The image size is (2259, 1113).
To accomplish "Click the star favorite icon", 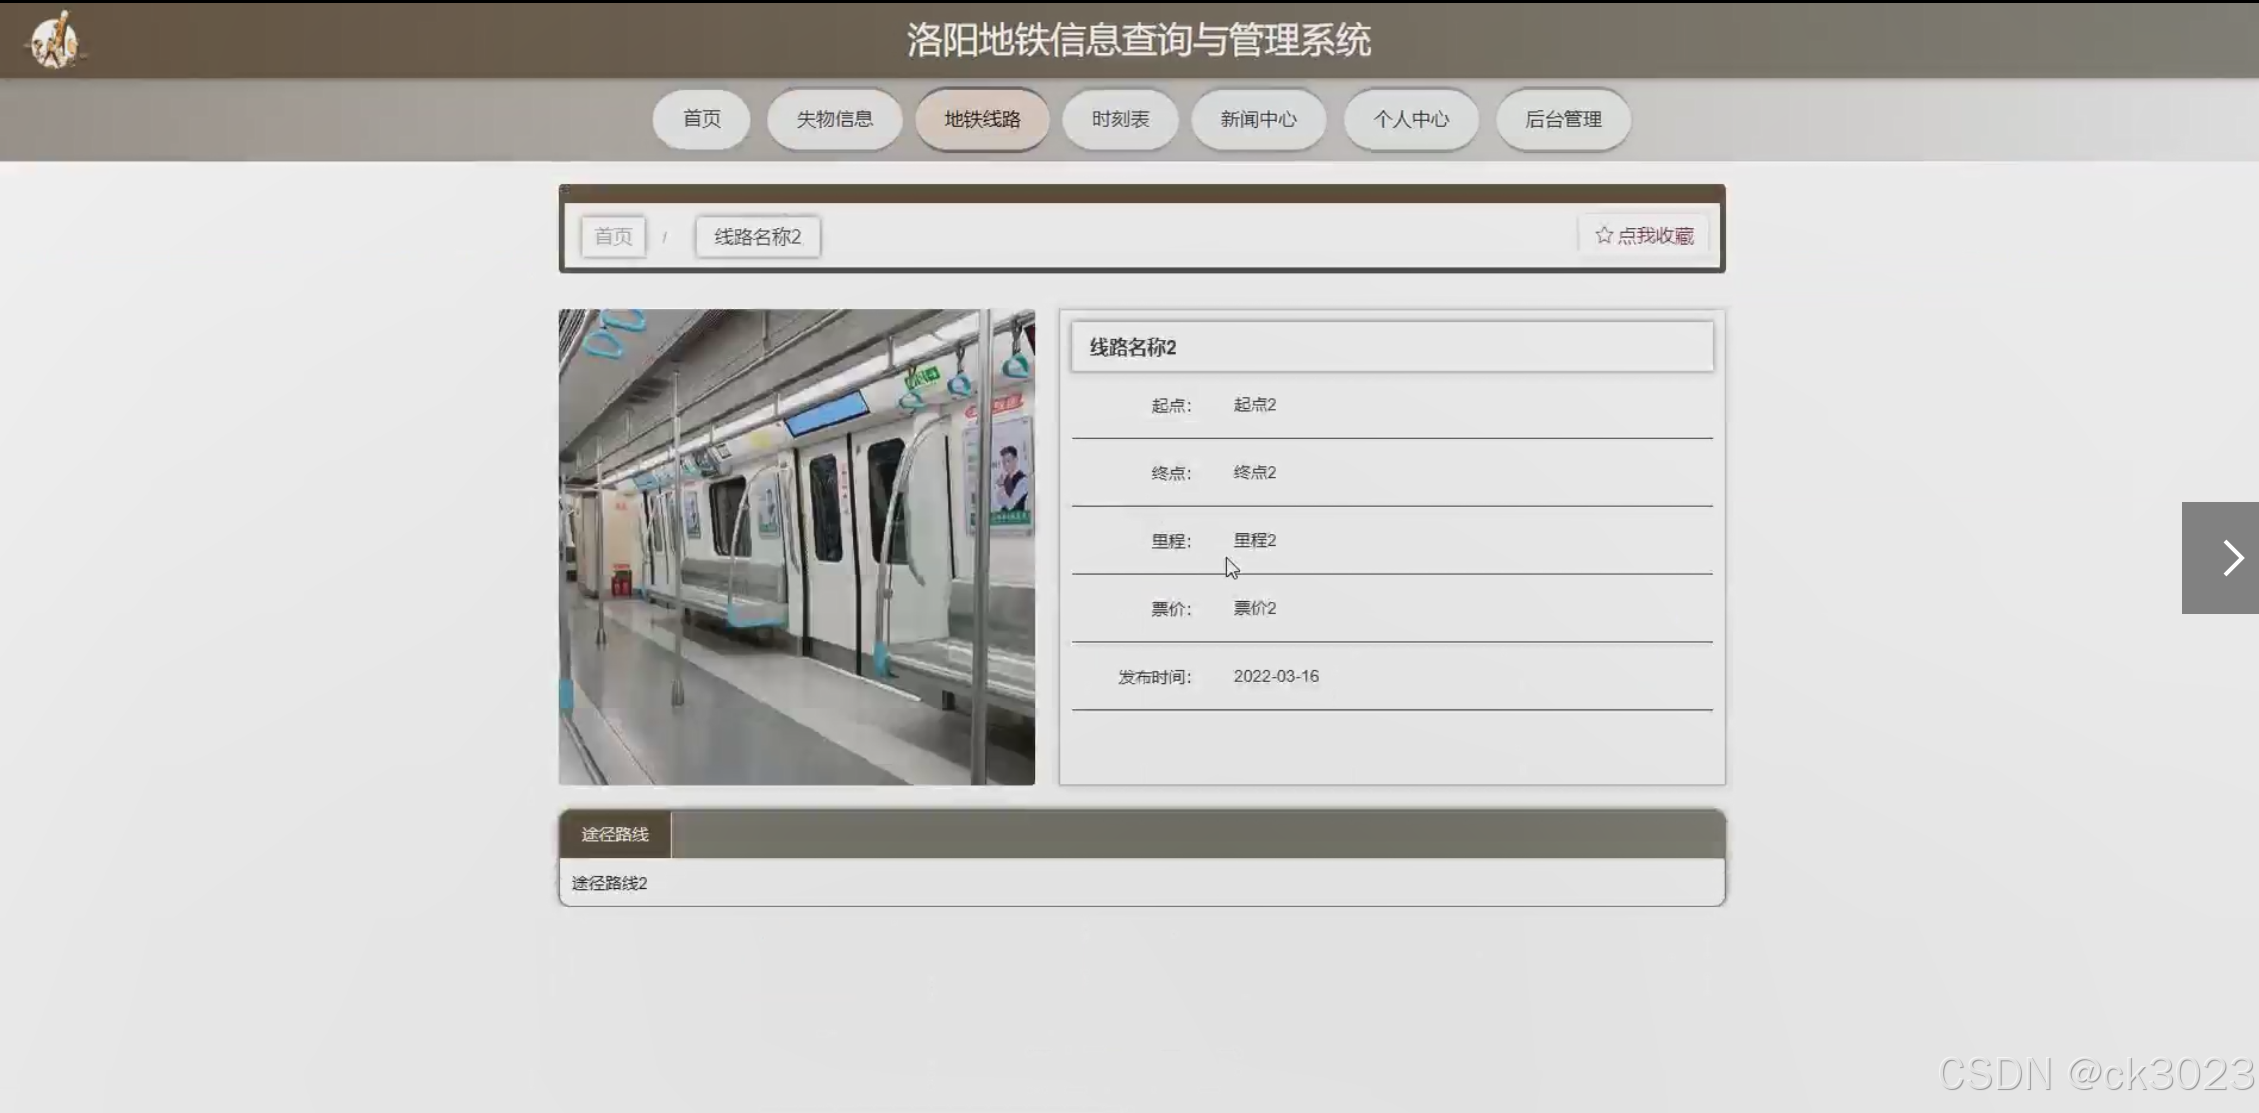I will (x=1604, y=236).
